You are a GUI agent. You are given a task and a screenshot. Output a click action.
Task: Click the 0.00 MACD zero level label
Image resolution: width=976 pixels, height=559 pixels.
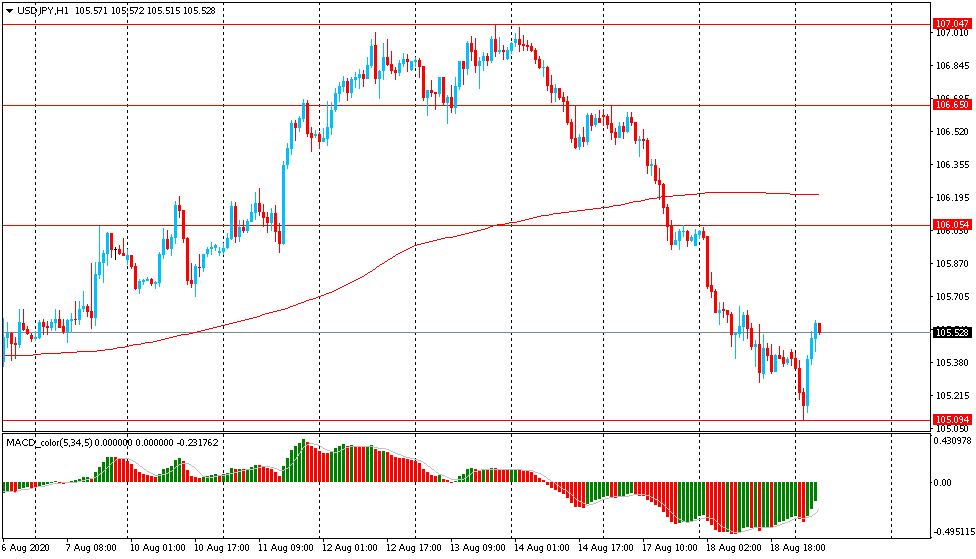[942, 482]
